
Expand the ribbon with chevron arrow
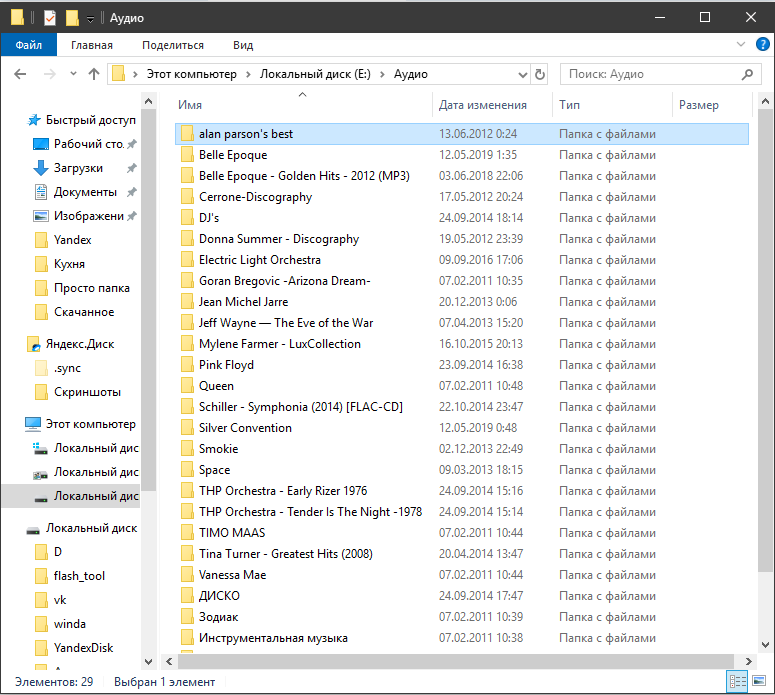pos(741,44)
